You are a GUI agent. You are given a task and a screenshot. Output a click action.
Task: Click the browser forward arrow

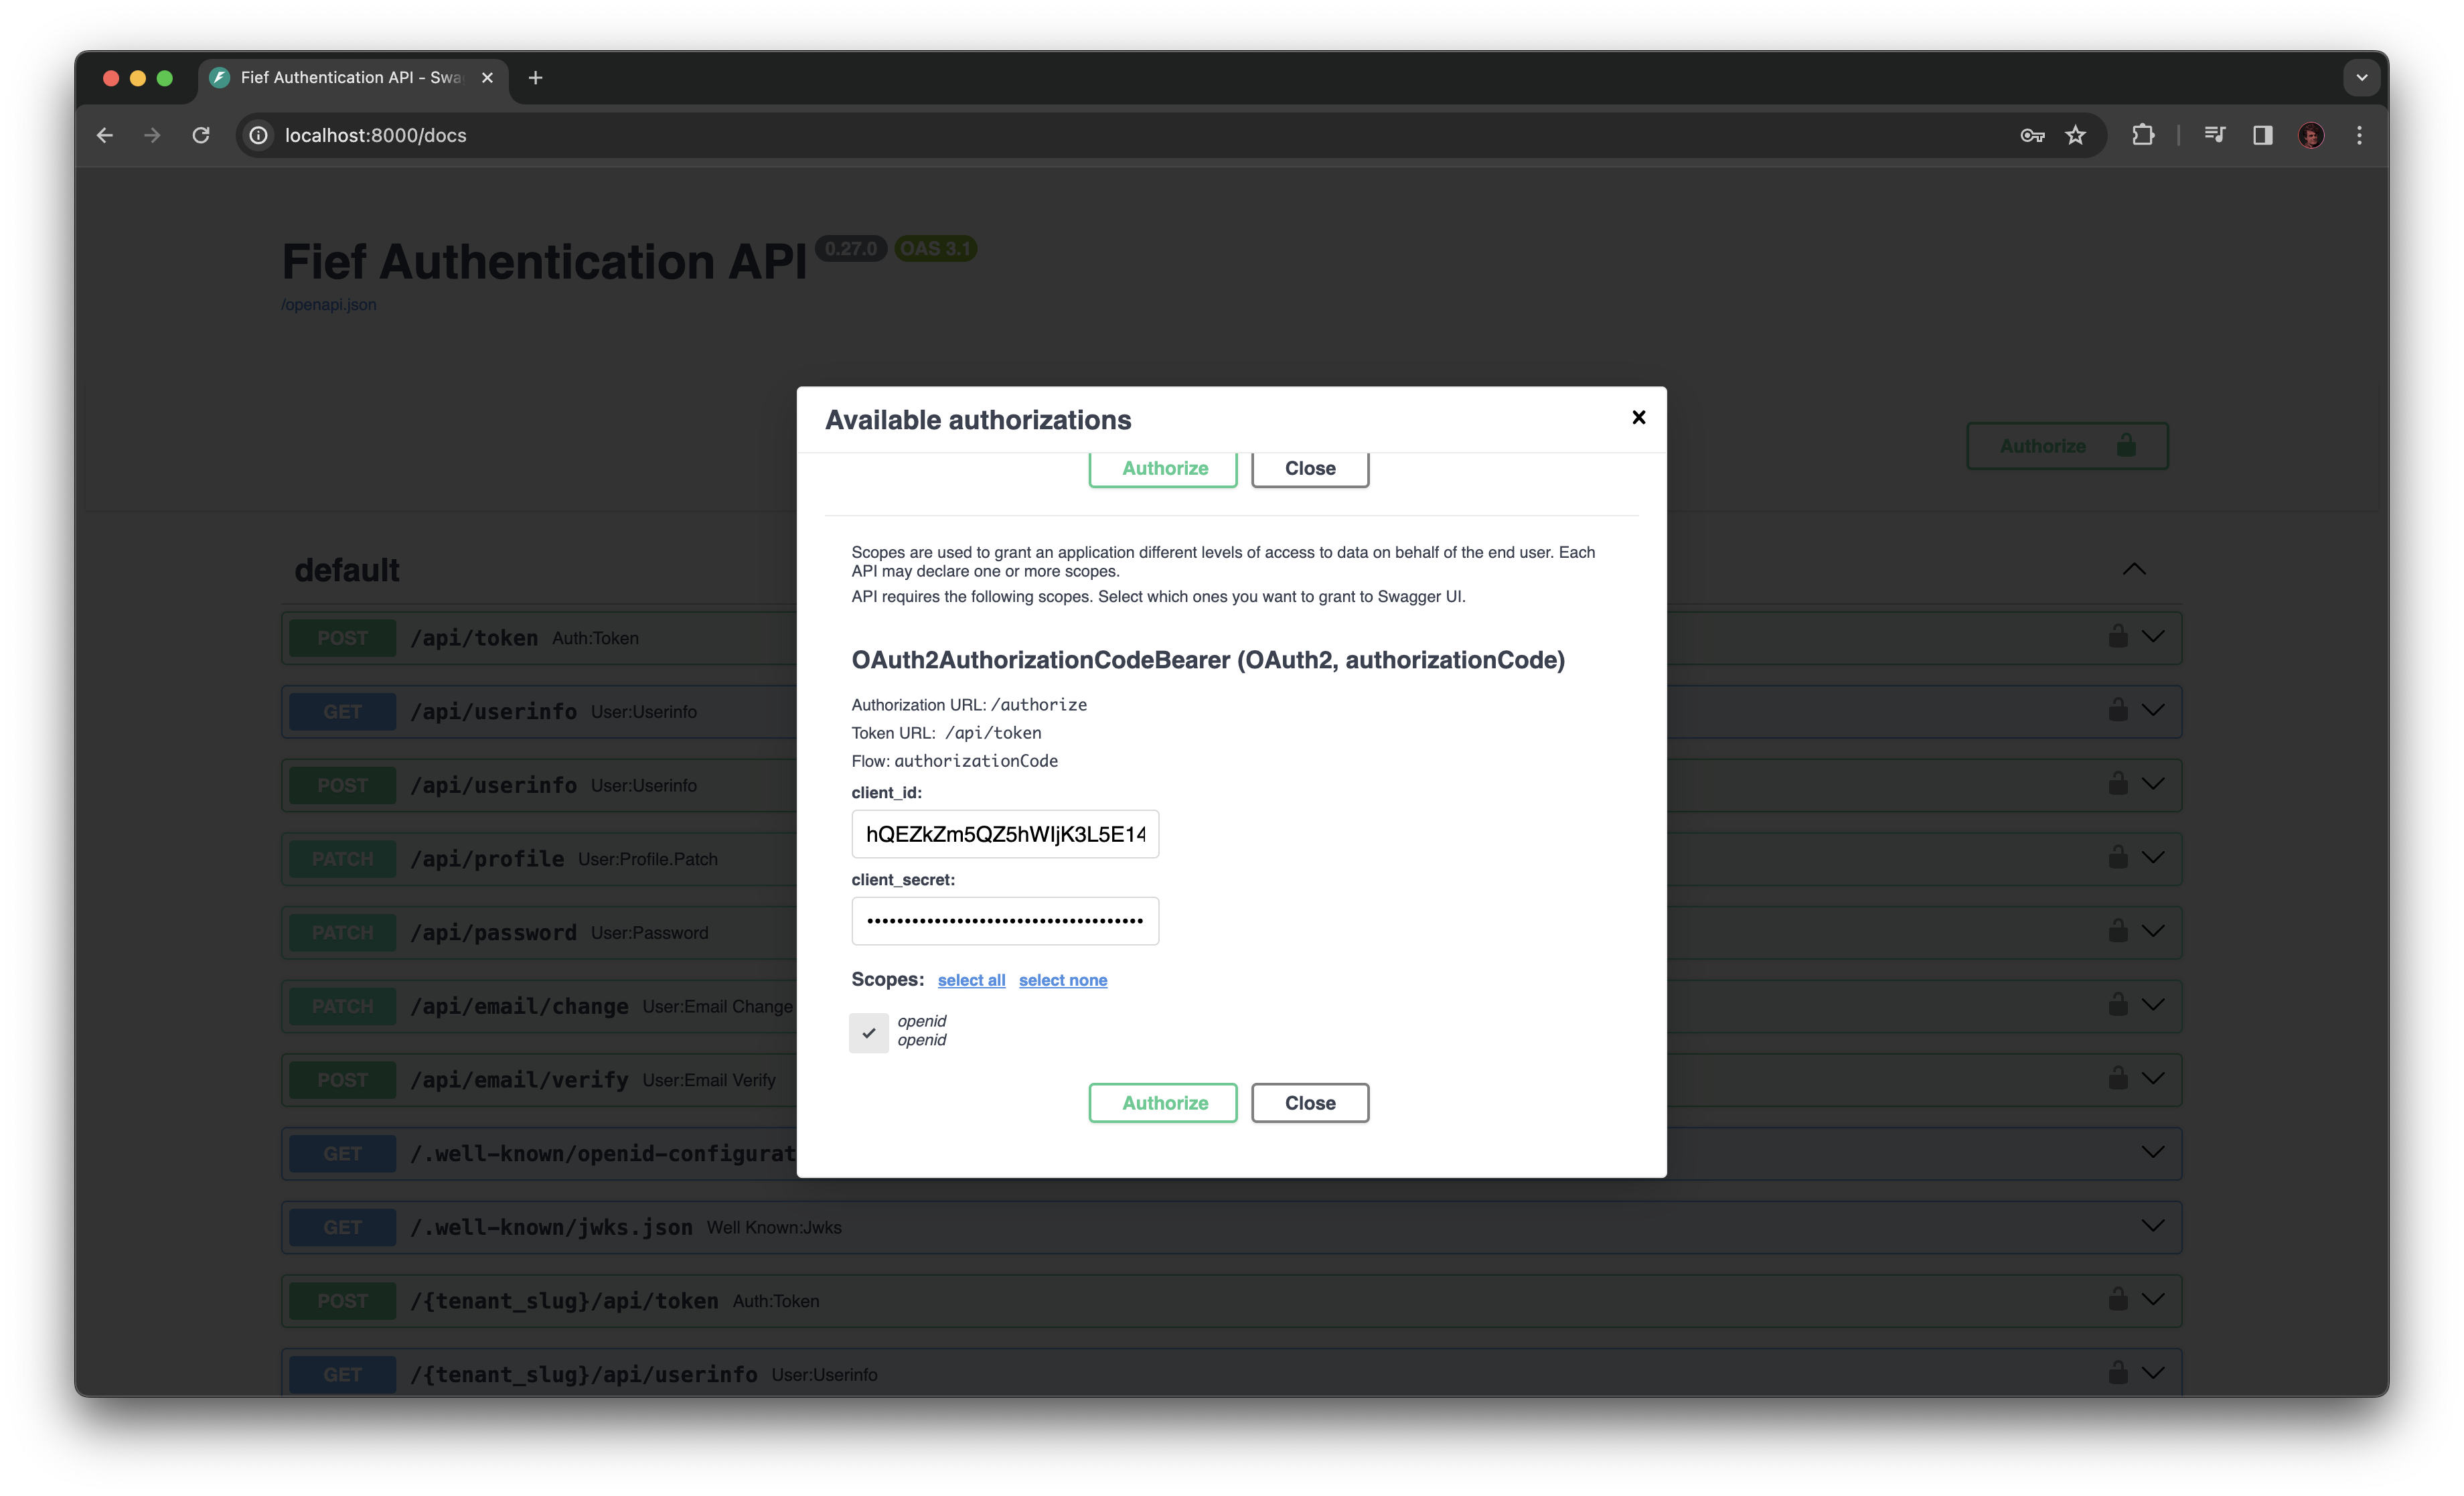click(152, 135)
